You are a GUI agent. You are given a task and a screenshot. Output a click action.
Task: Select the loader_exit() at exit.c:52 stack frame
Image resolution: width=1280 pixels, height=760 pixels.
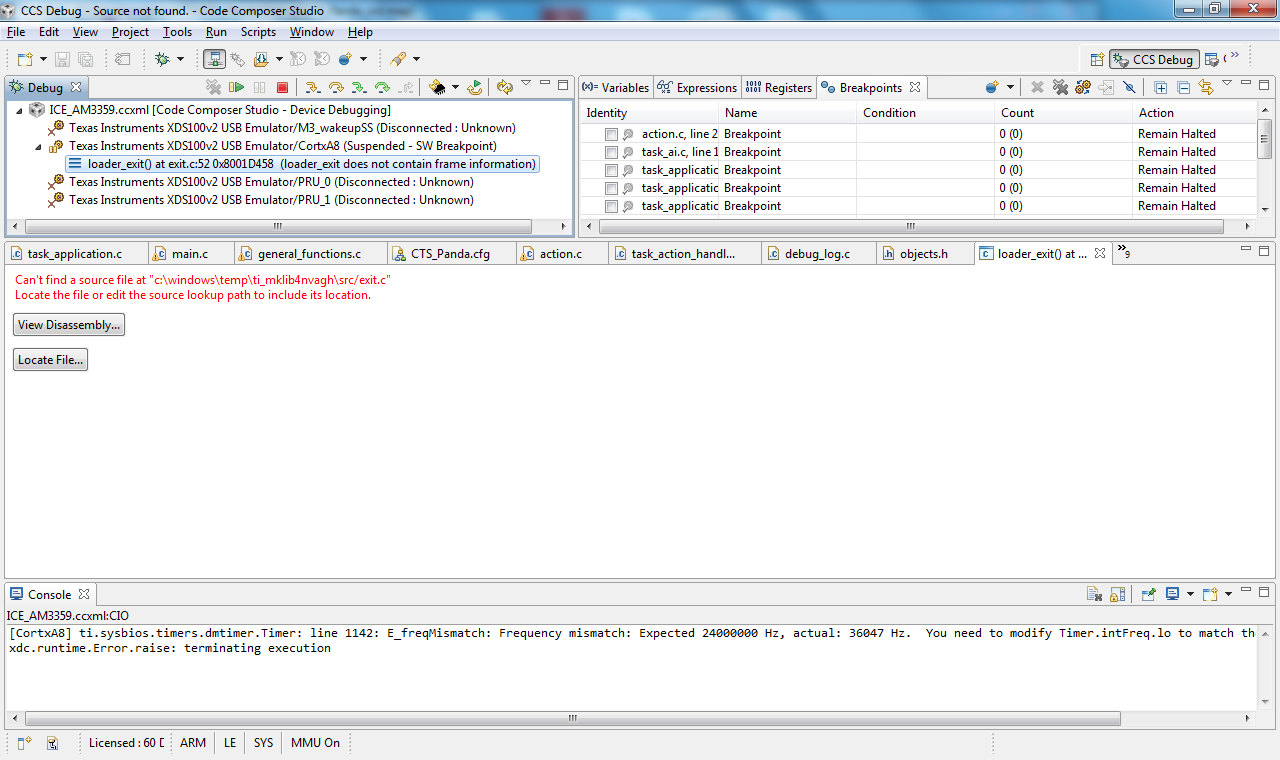click(x=302, y=164)
